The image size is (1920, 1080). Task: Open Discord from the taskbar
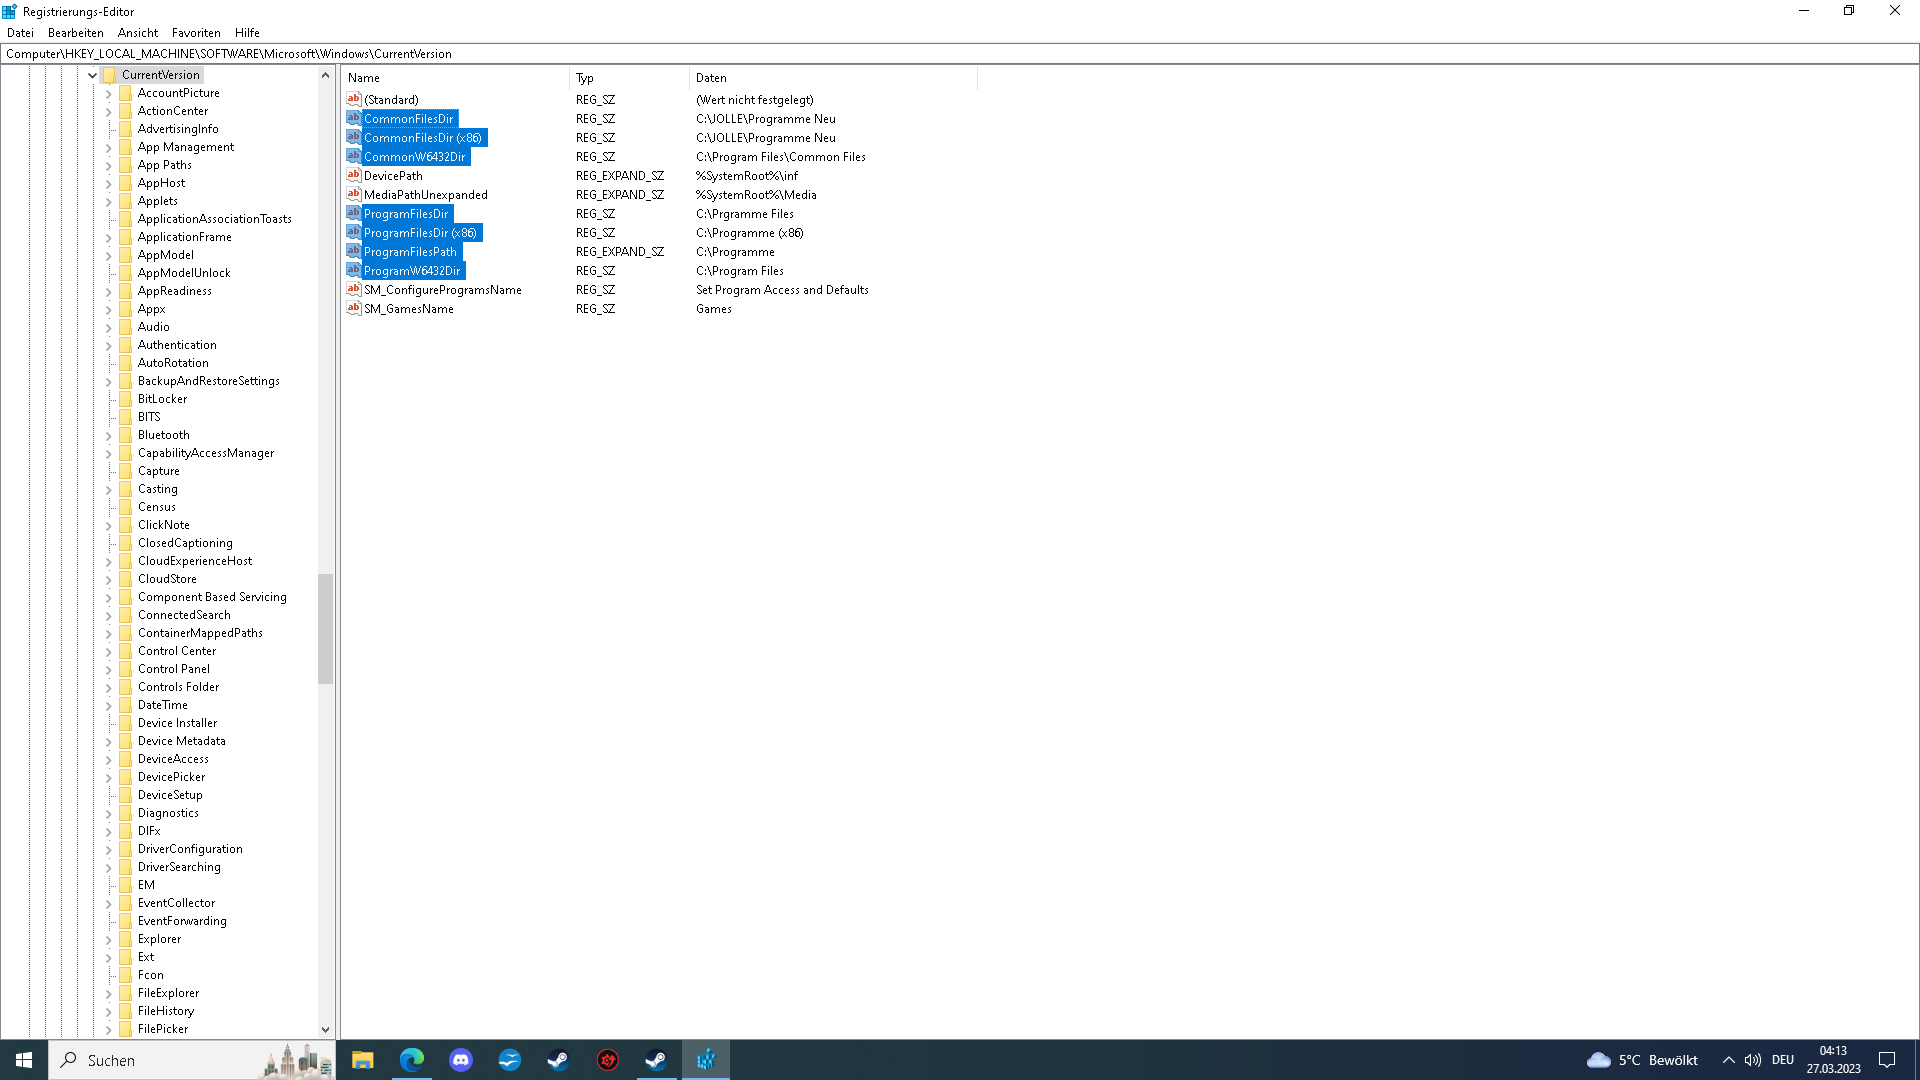coord(460,1060)
